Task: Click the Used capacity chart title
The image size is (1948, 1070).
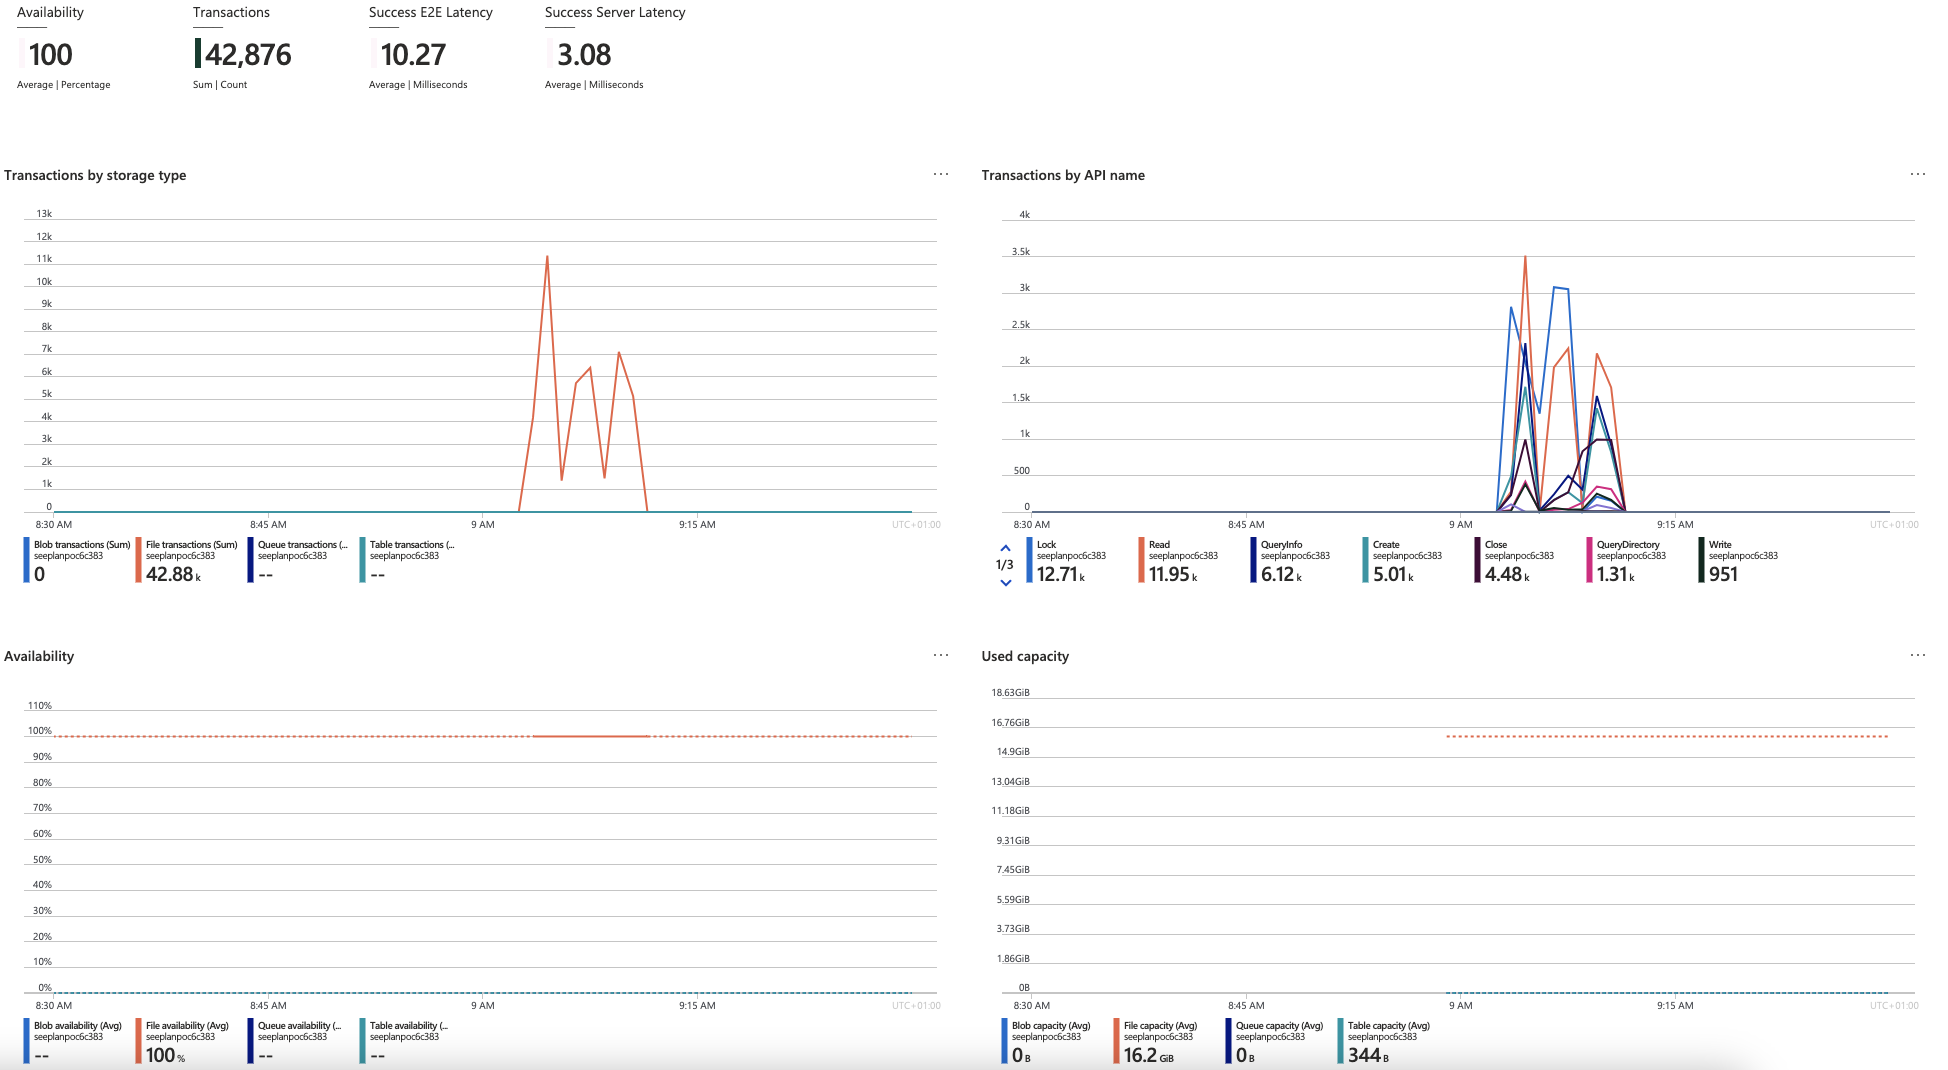Action: [x=1025, y=656]
